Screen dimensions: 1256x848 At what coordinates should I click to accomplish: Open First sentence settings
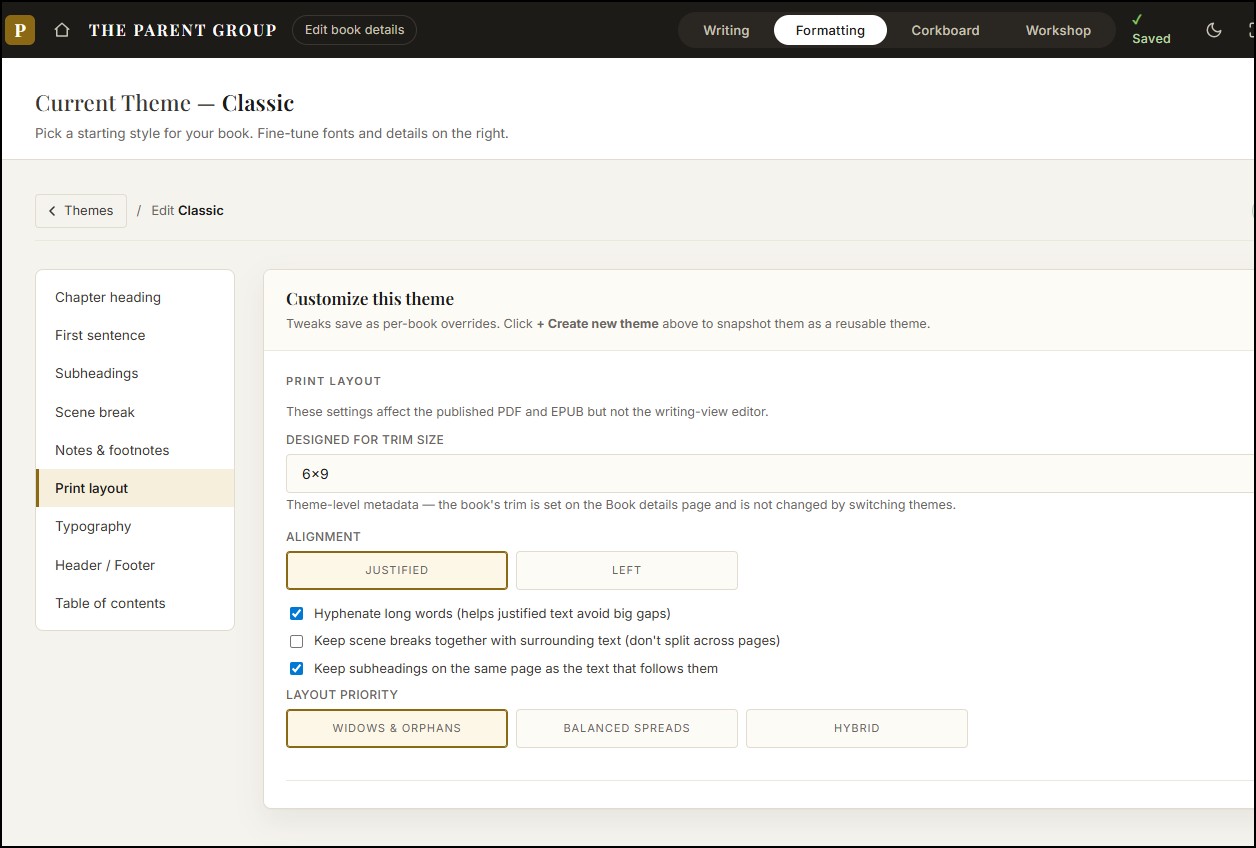[135, 335]
